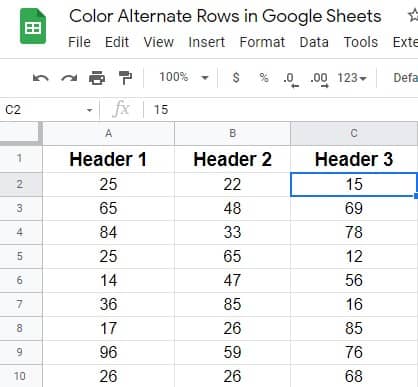Image resolution: width=418 pixels, height=387 pixels.
Task: Click the Header 3 cell
Action: coord(354,159)
